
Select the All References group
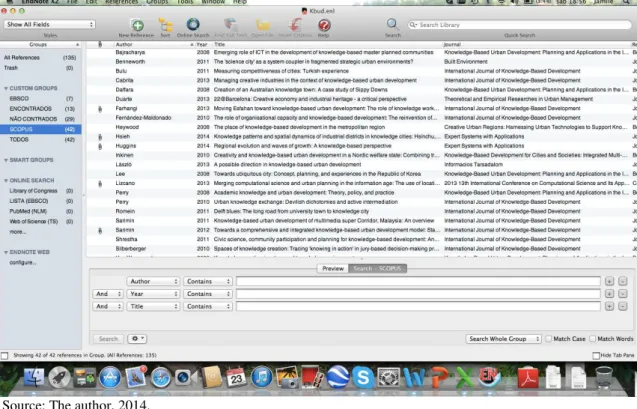[40, 58]
